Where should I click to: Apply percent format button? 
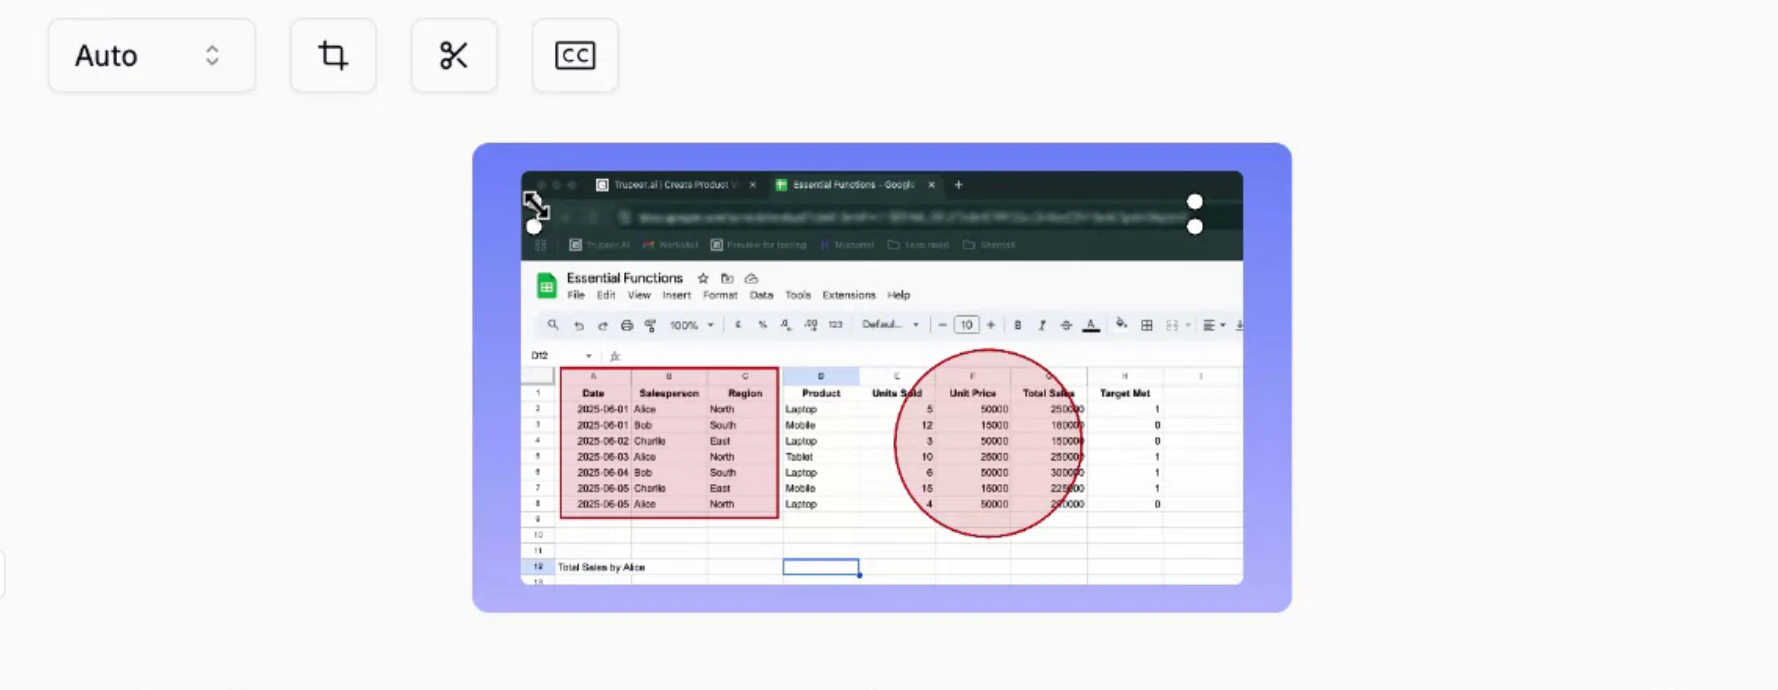click(762, 325)
